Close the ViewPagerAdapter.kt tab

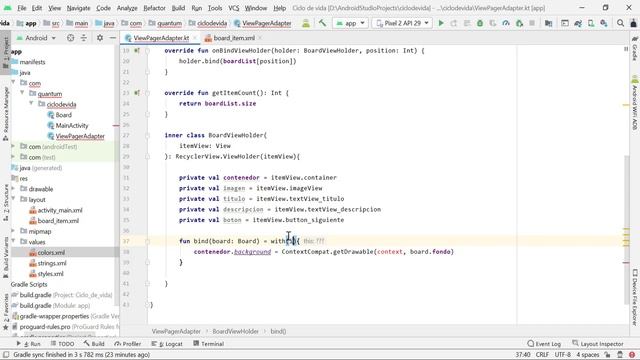(x=195, y=38)
